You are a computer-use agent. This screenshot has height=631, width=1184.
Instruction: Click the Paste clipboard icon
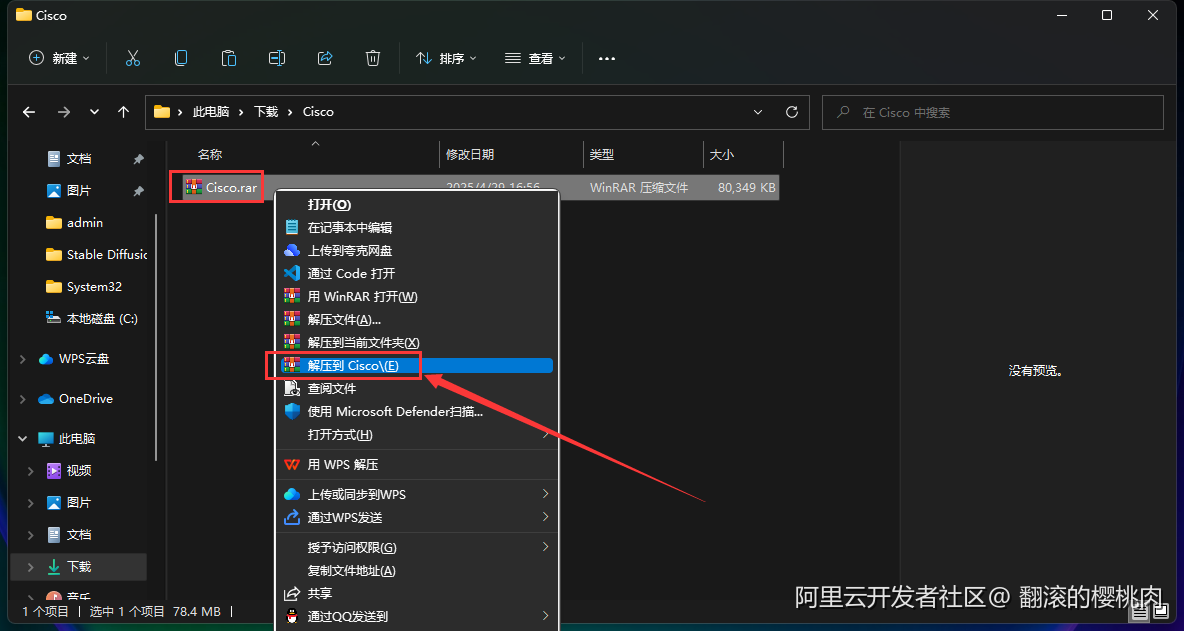229,58
